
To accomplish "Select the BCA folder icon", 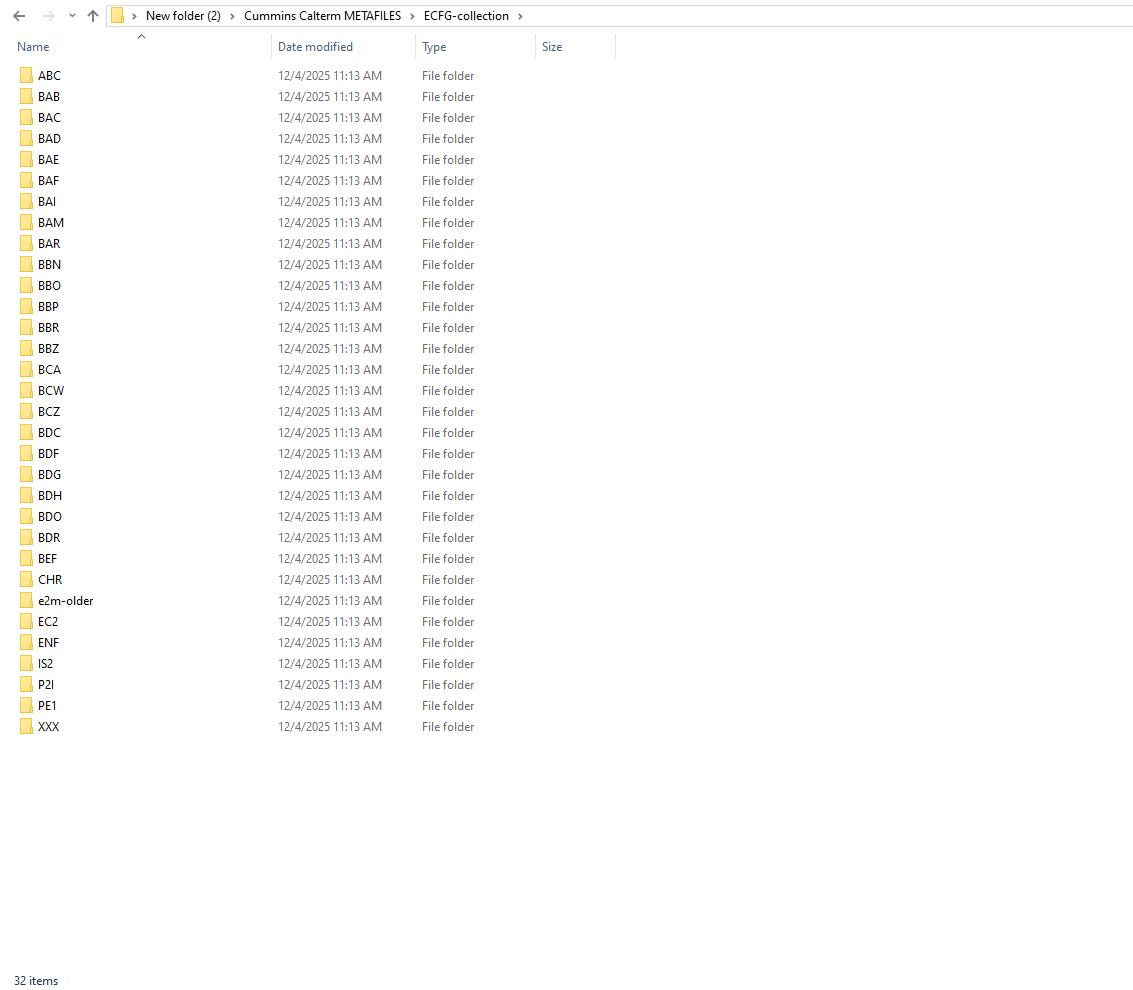I will (27, 369).
